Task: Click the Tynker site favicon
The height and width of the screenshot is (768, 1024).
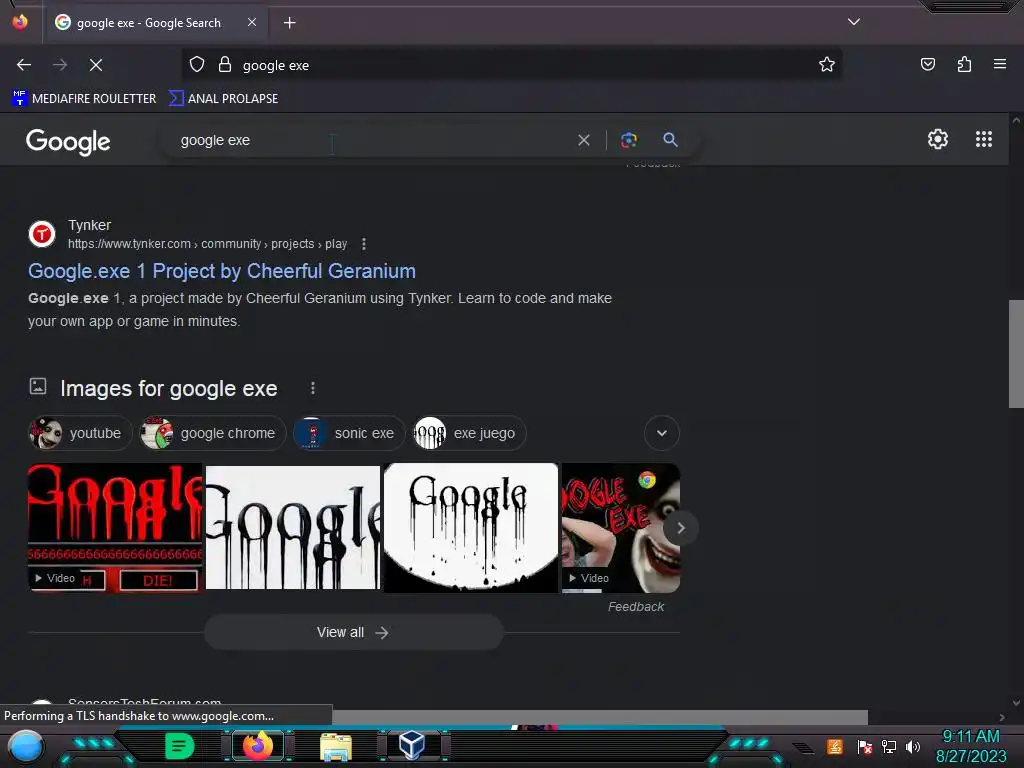Action: 42,234
